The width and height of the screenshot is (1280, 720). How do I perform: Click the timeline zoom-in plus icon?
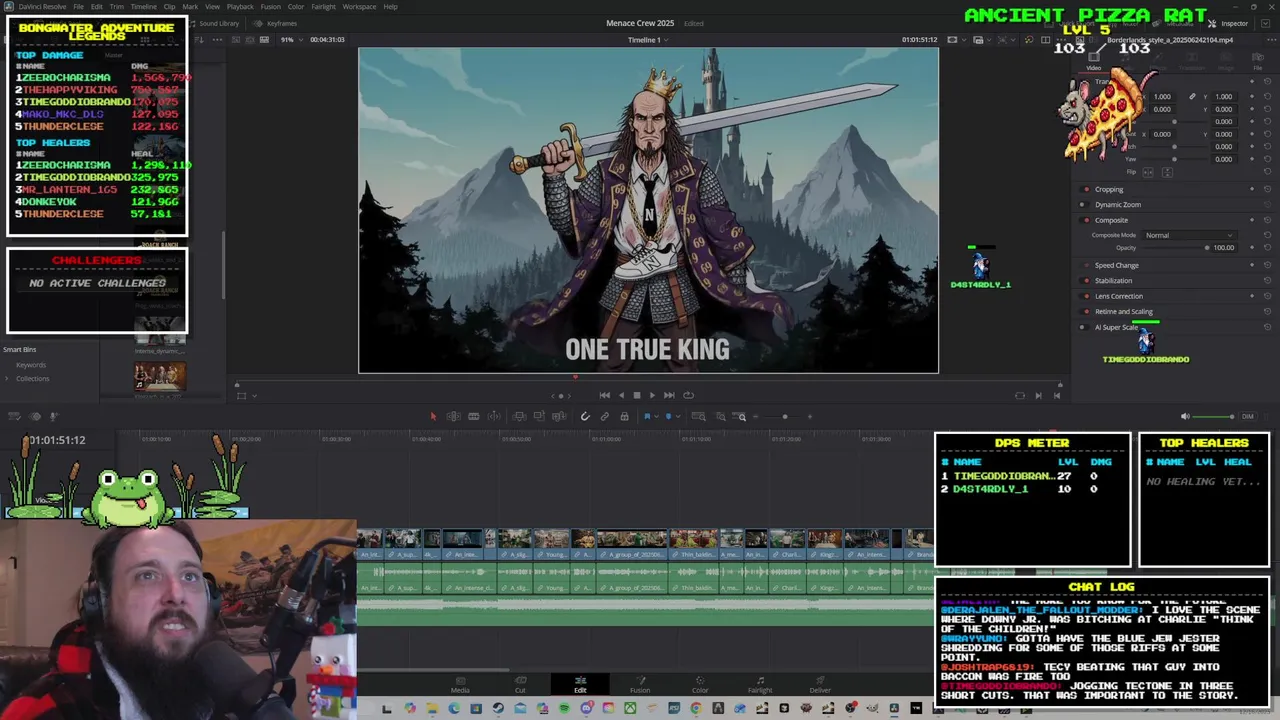coord(809,416)
